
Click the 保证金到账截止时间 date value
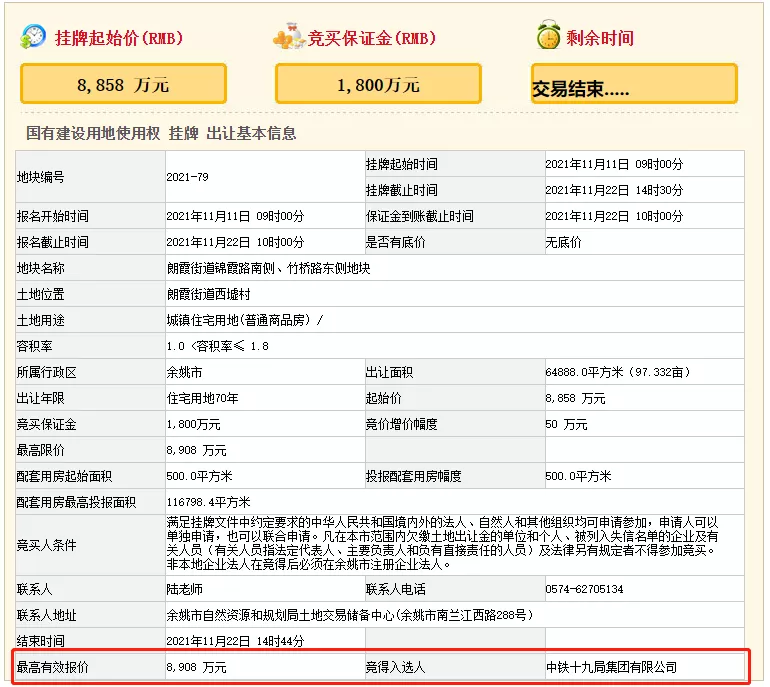coord(614,216)
